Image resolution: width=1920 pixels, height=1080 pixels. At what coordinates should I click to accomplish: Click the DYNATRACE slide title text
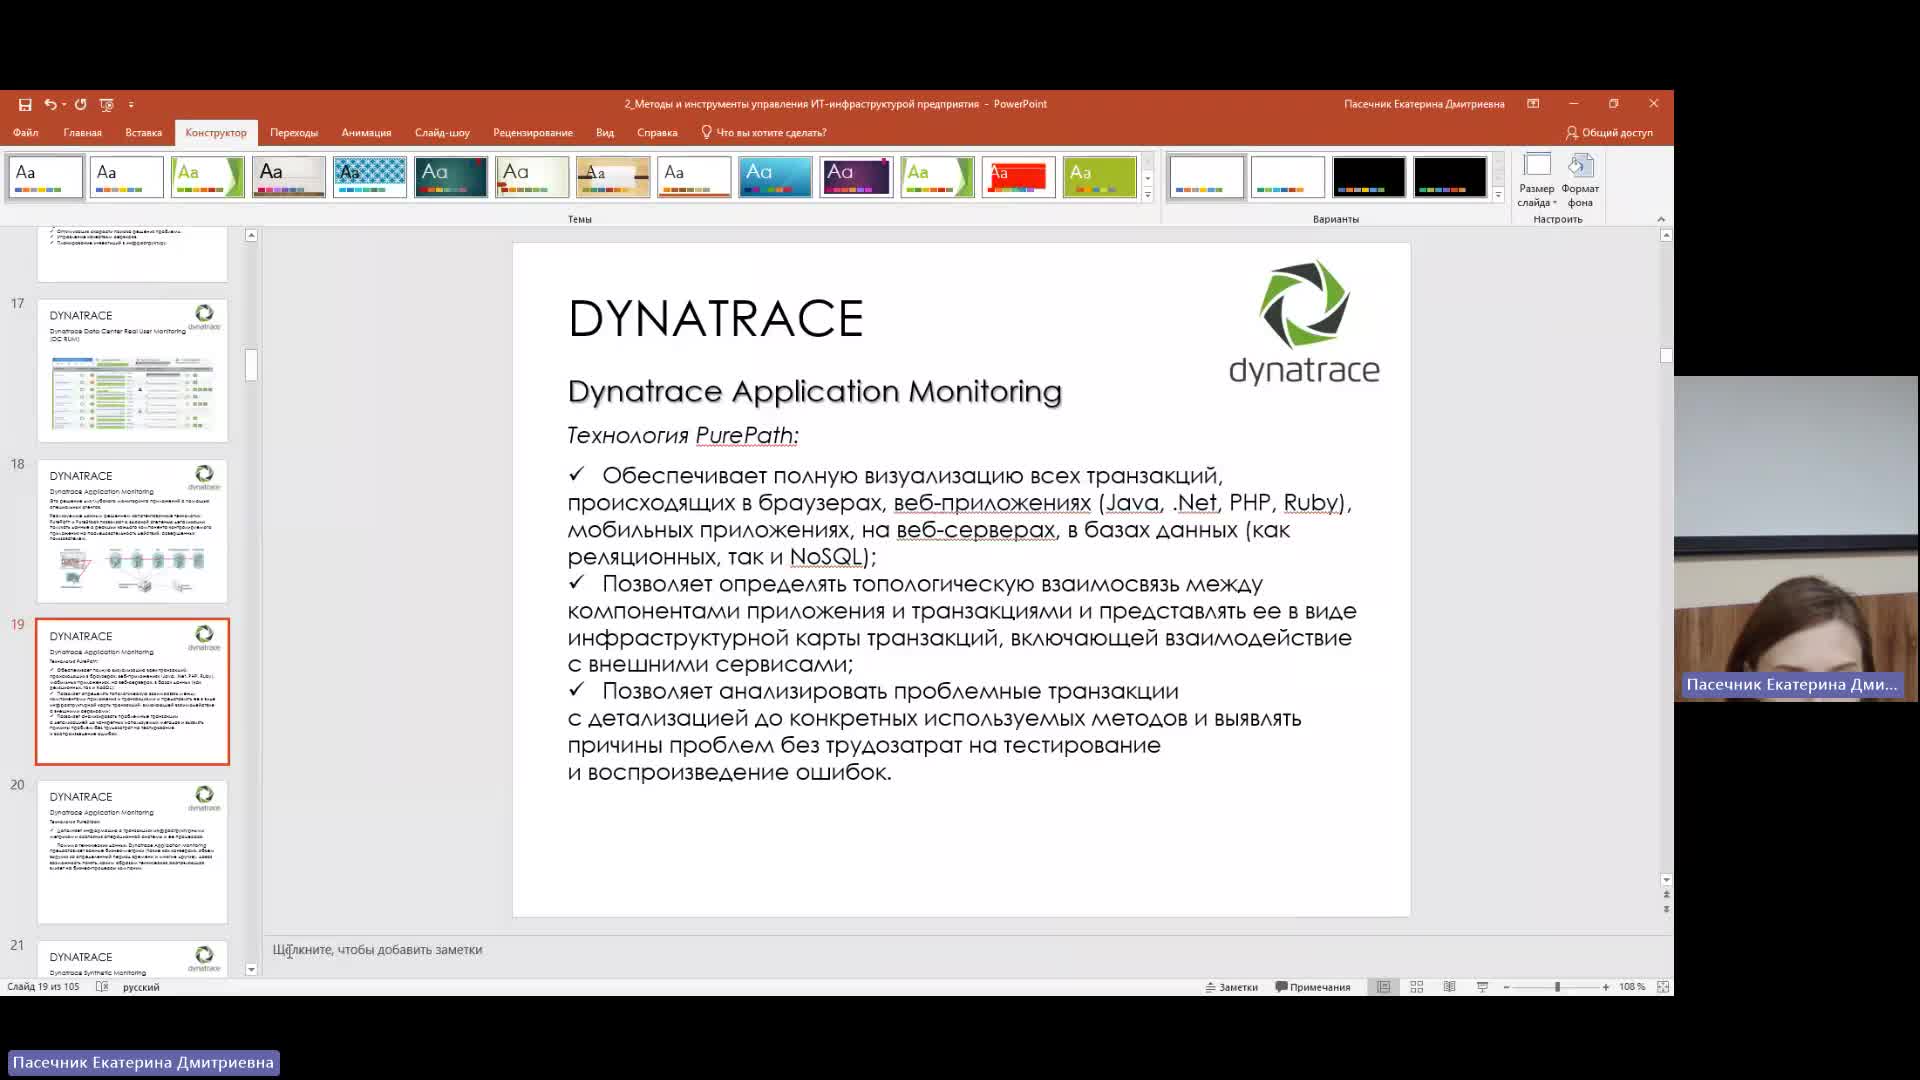[716, 319]
